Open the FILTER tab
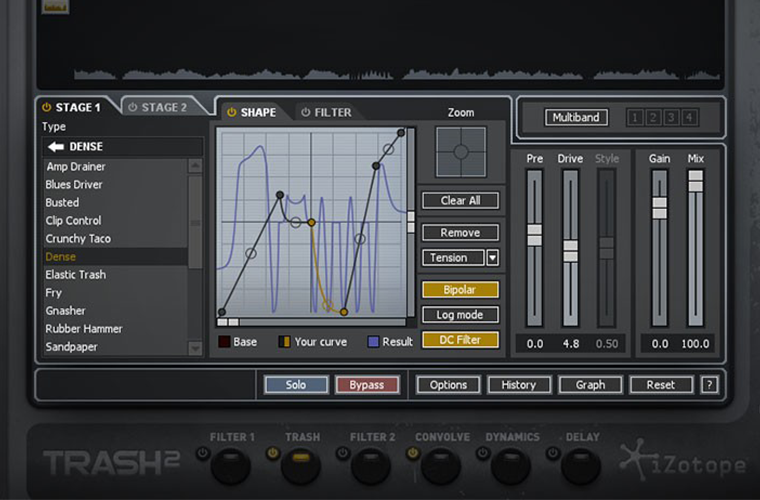This screenshot has width=760, height=500. tap(332, 112)
